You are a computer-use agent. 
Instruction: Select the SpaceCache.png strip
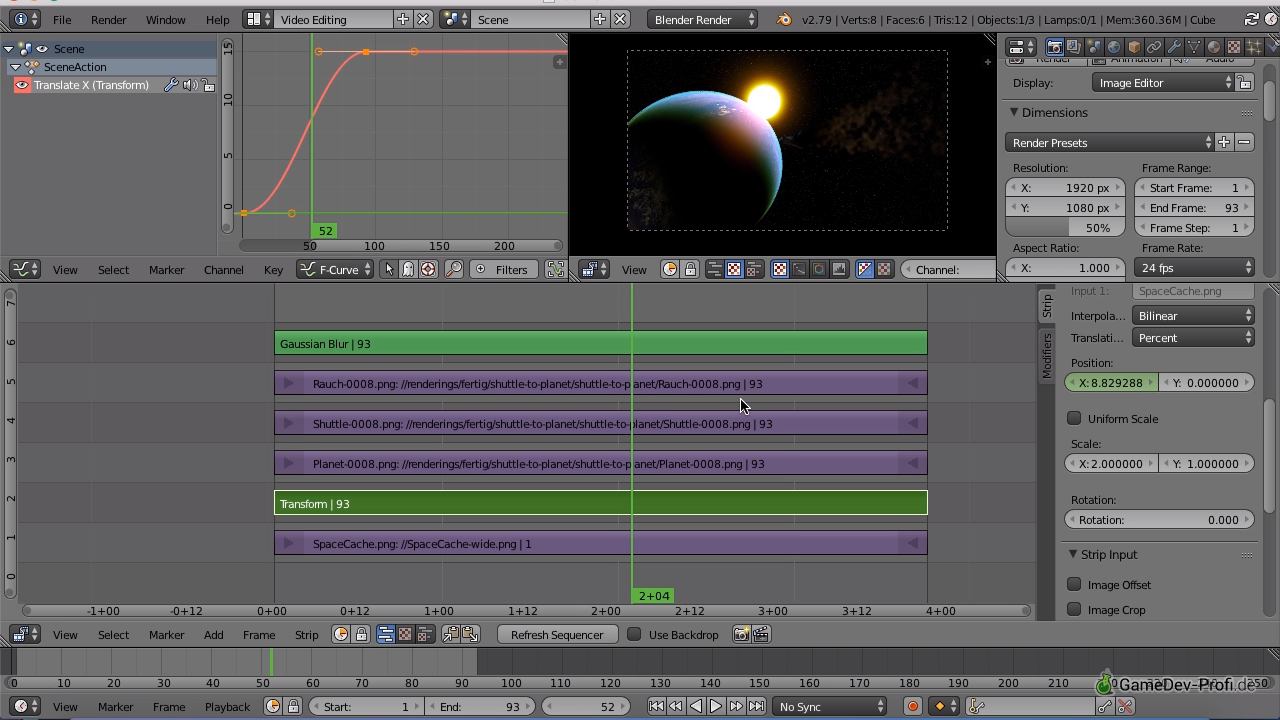tap(600, 543)
